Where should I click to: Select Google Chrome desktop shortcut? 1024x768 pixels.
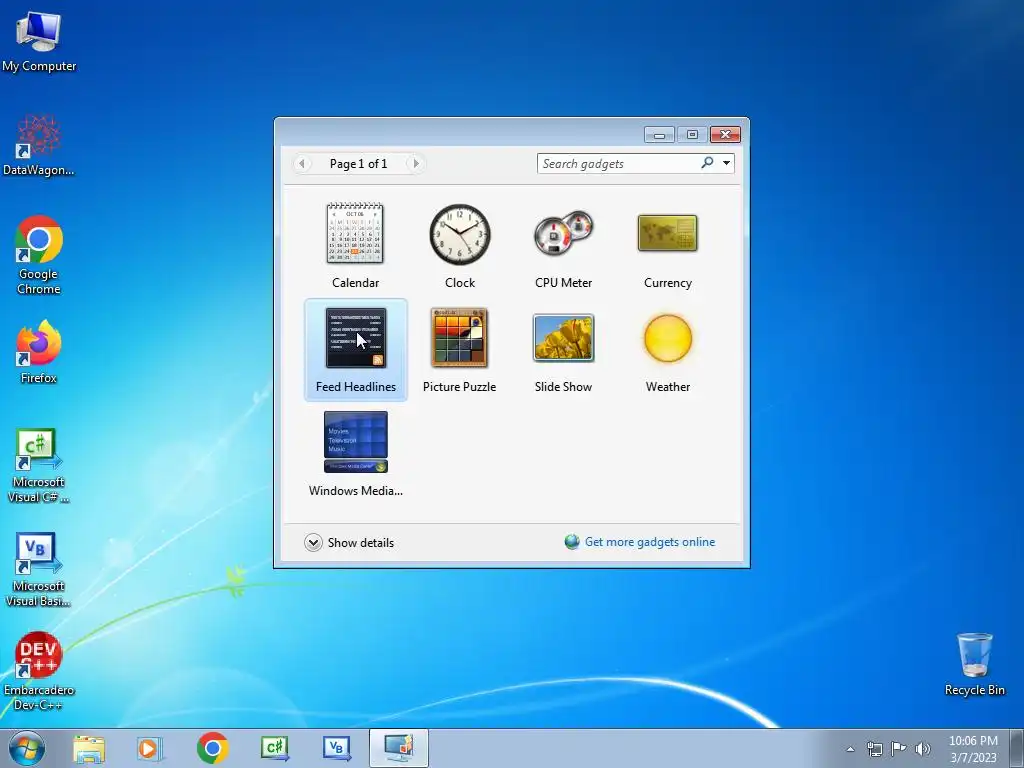pos(39,255)
